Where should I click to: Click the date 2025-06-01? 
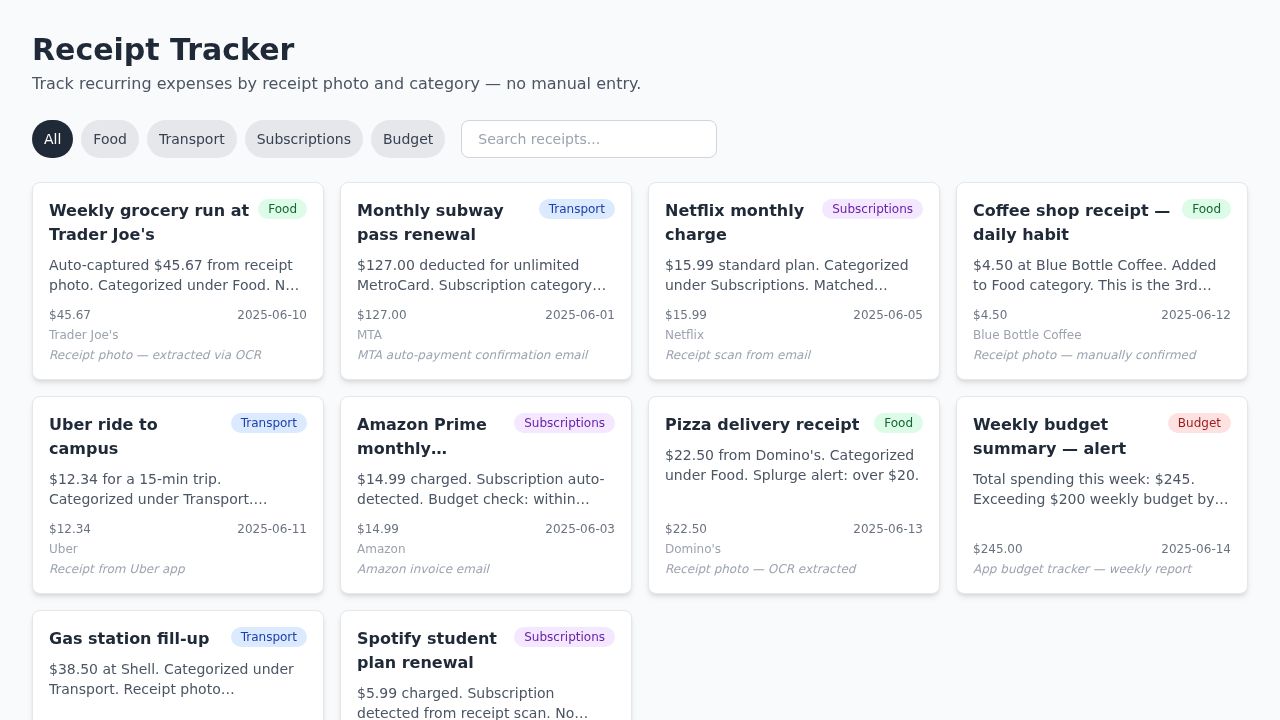[580, 315]
